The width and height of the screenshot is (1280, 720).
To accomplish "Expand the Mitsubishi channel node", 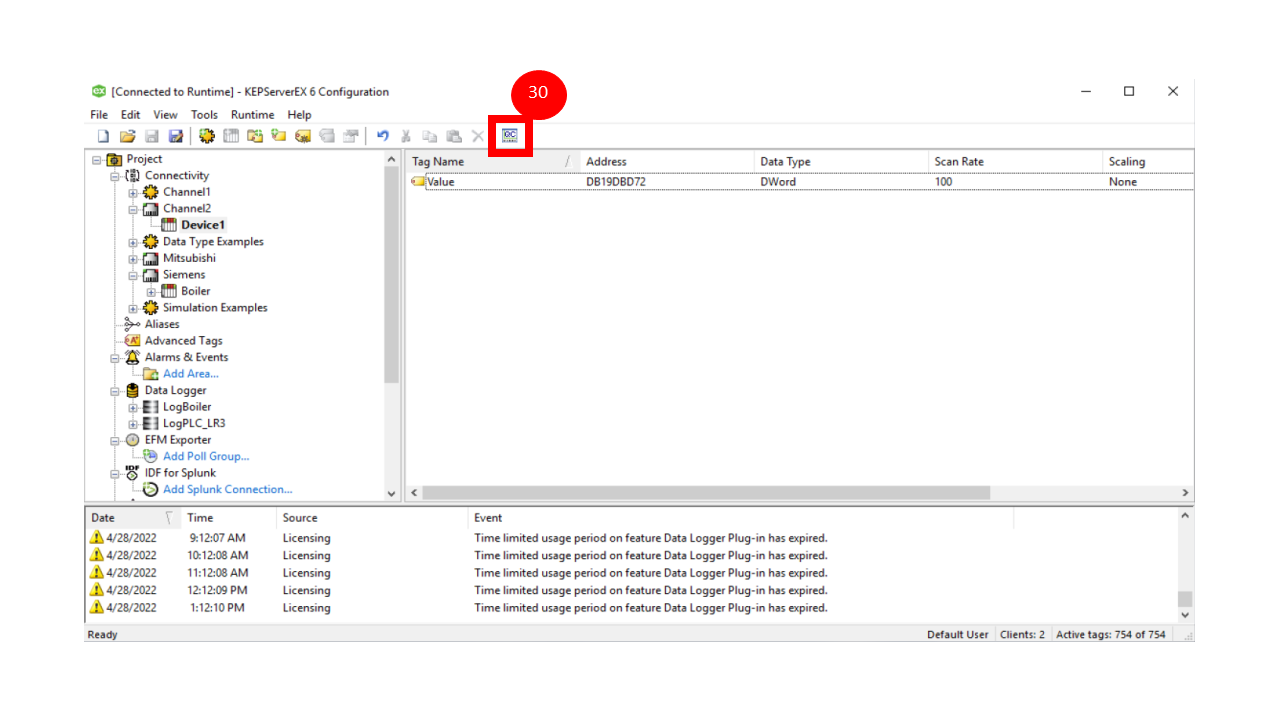I will (133, 258).
